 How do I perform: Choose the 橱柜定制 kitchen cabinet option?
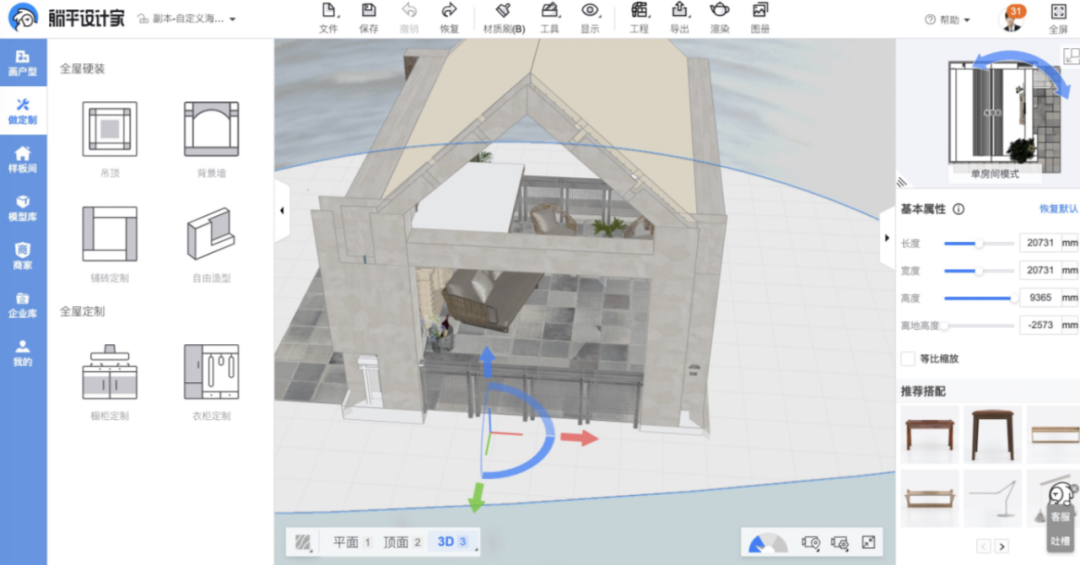coord(110,382)
